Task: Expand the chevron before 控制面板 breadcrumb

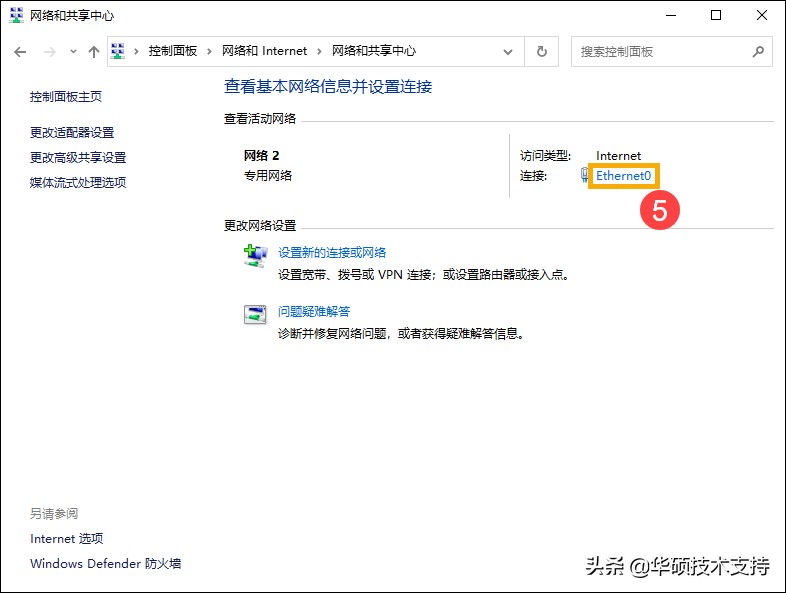Action: (136, 51)
